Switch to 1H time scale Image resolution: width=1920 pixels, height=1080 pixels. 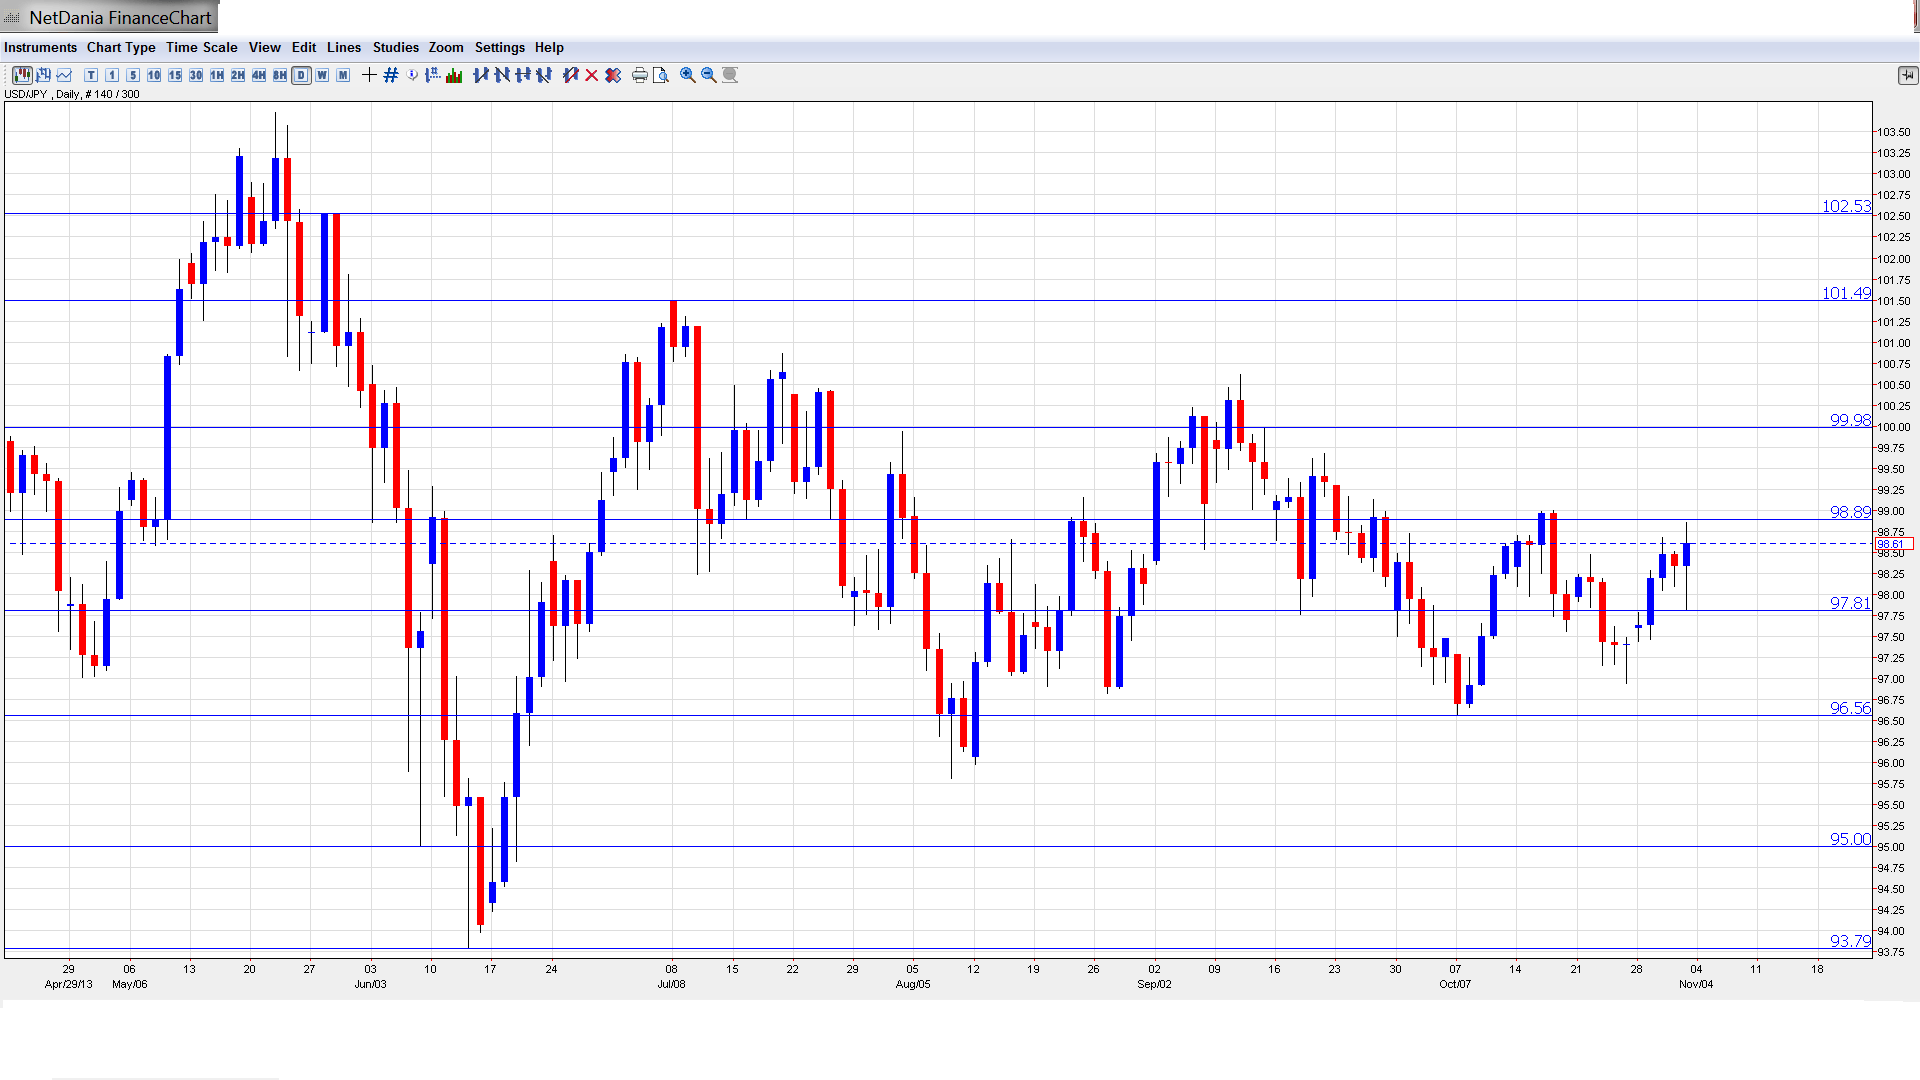pos(217,75)
